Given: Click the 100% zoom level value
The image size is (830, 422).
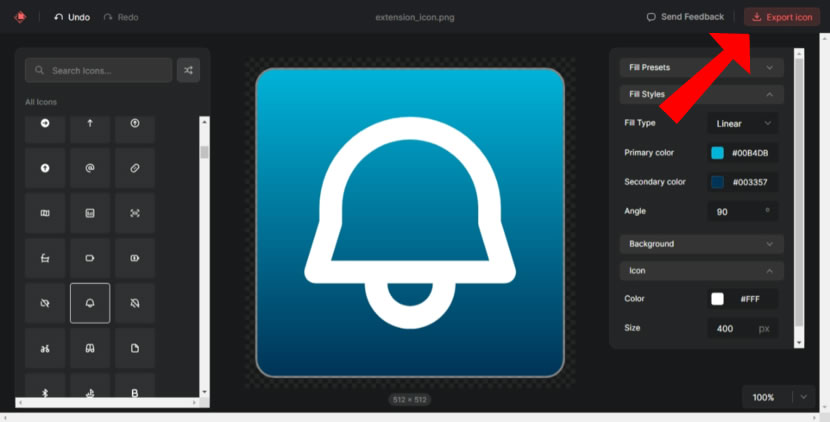Looking at the screenshot, I should [x=763, y=398].
